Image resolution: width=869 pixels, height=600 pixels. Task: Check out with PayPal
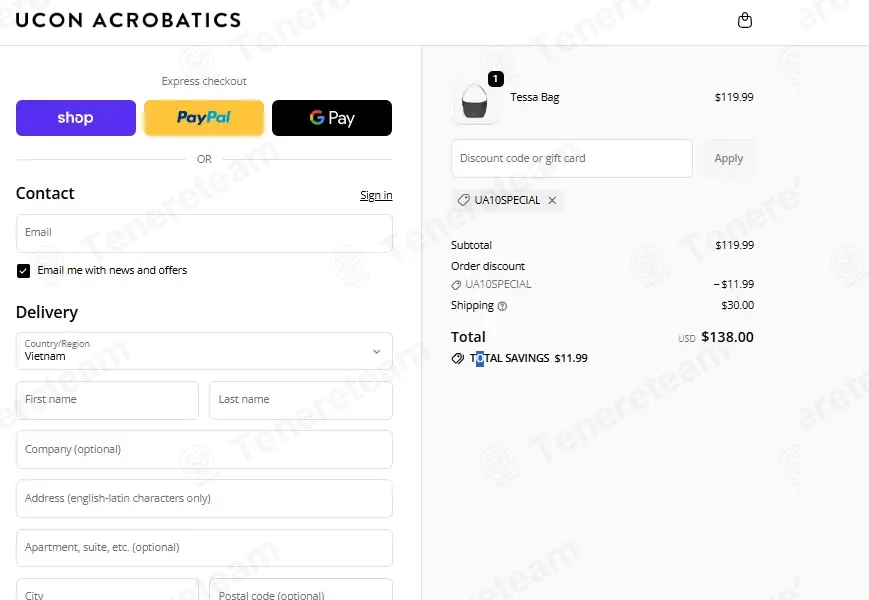pyautogui.click(x=204, y=118)
